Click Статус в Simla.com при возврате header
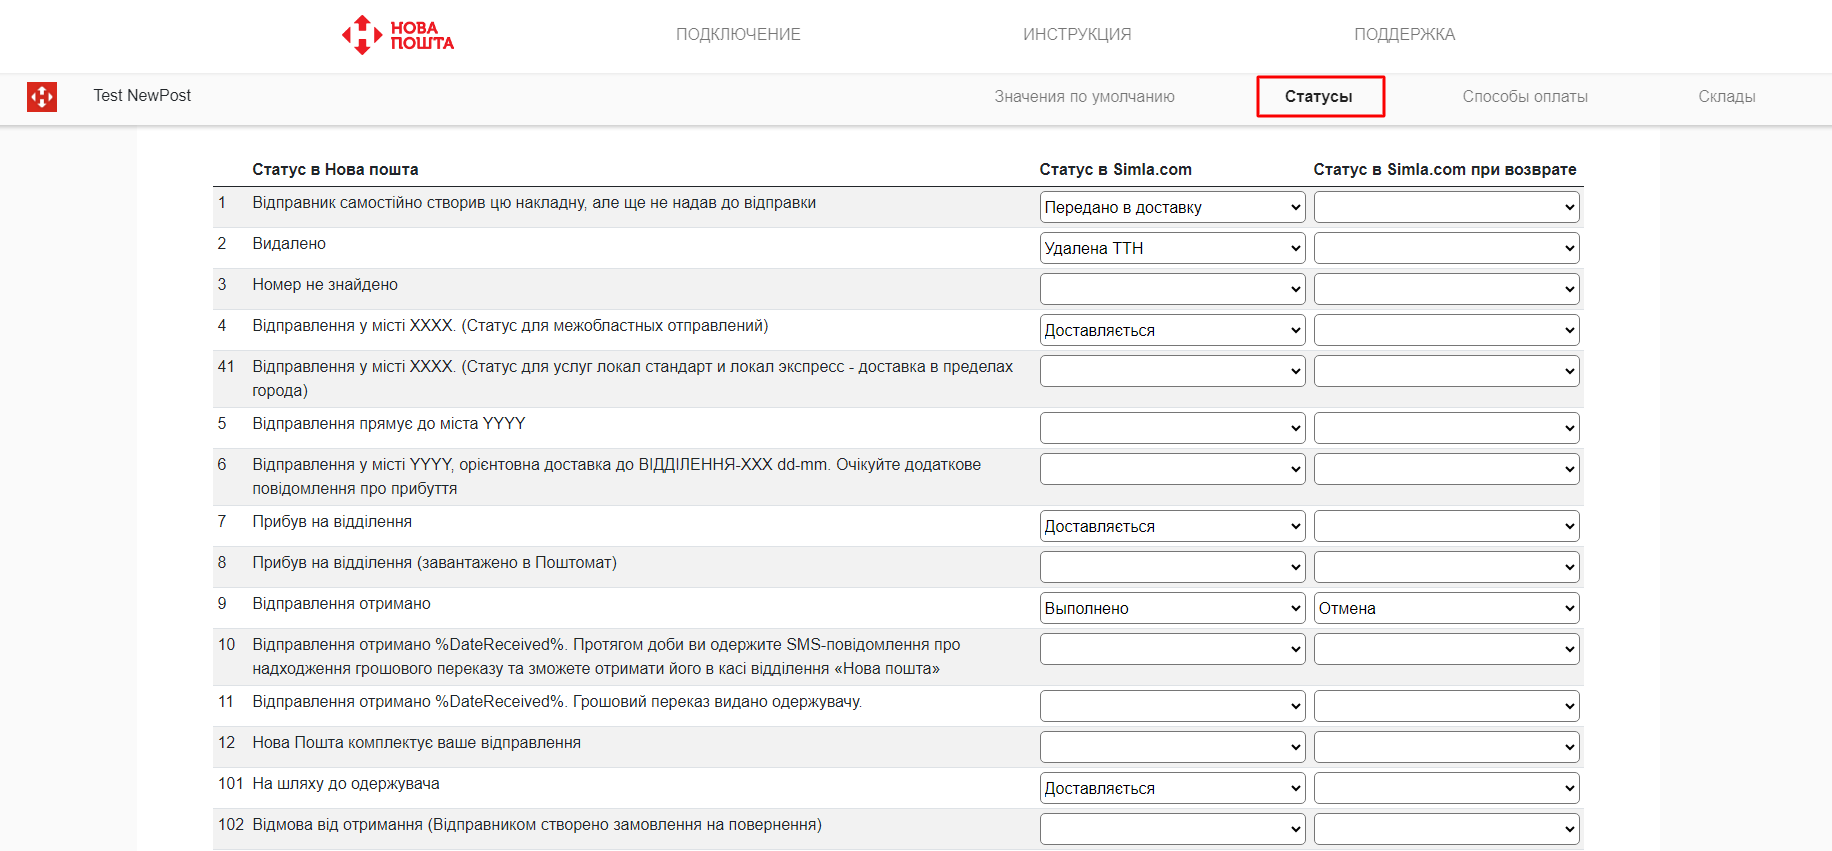Viewport: 1832px width, 851px height. [x=1445, y=170]
